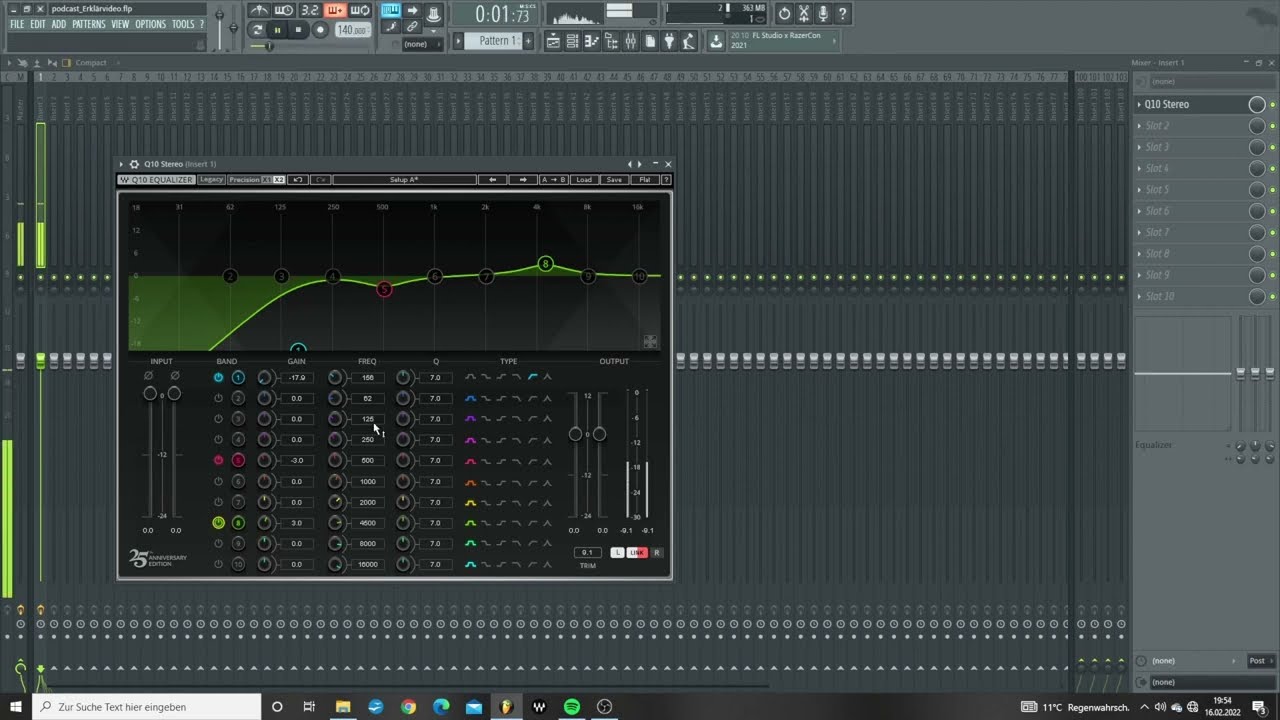Click band 5 node on EQ graph

[x=384, y=289]
